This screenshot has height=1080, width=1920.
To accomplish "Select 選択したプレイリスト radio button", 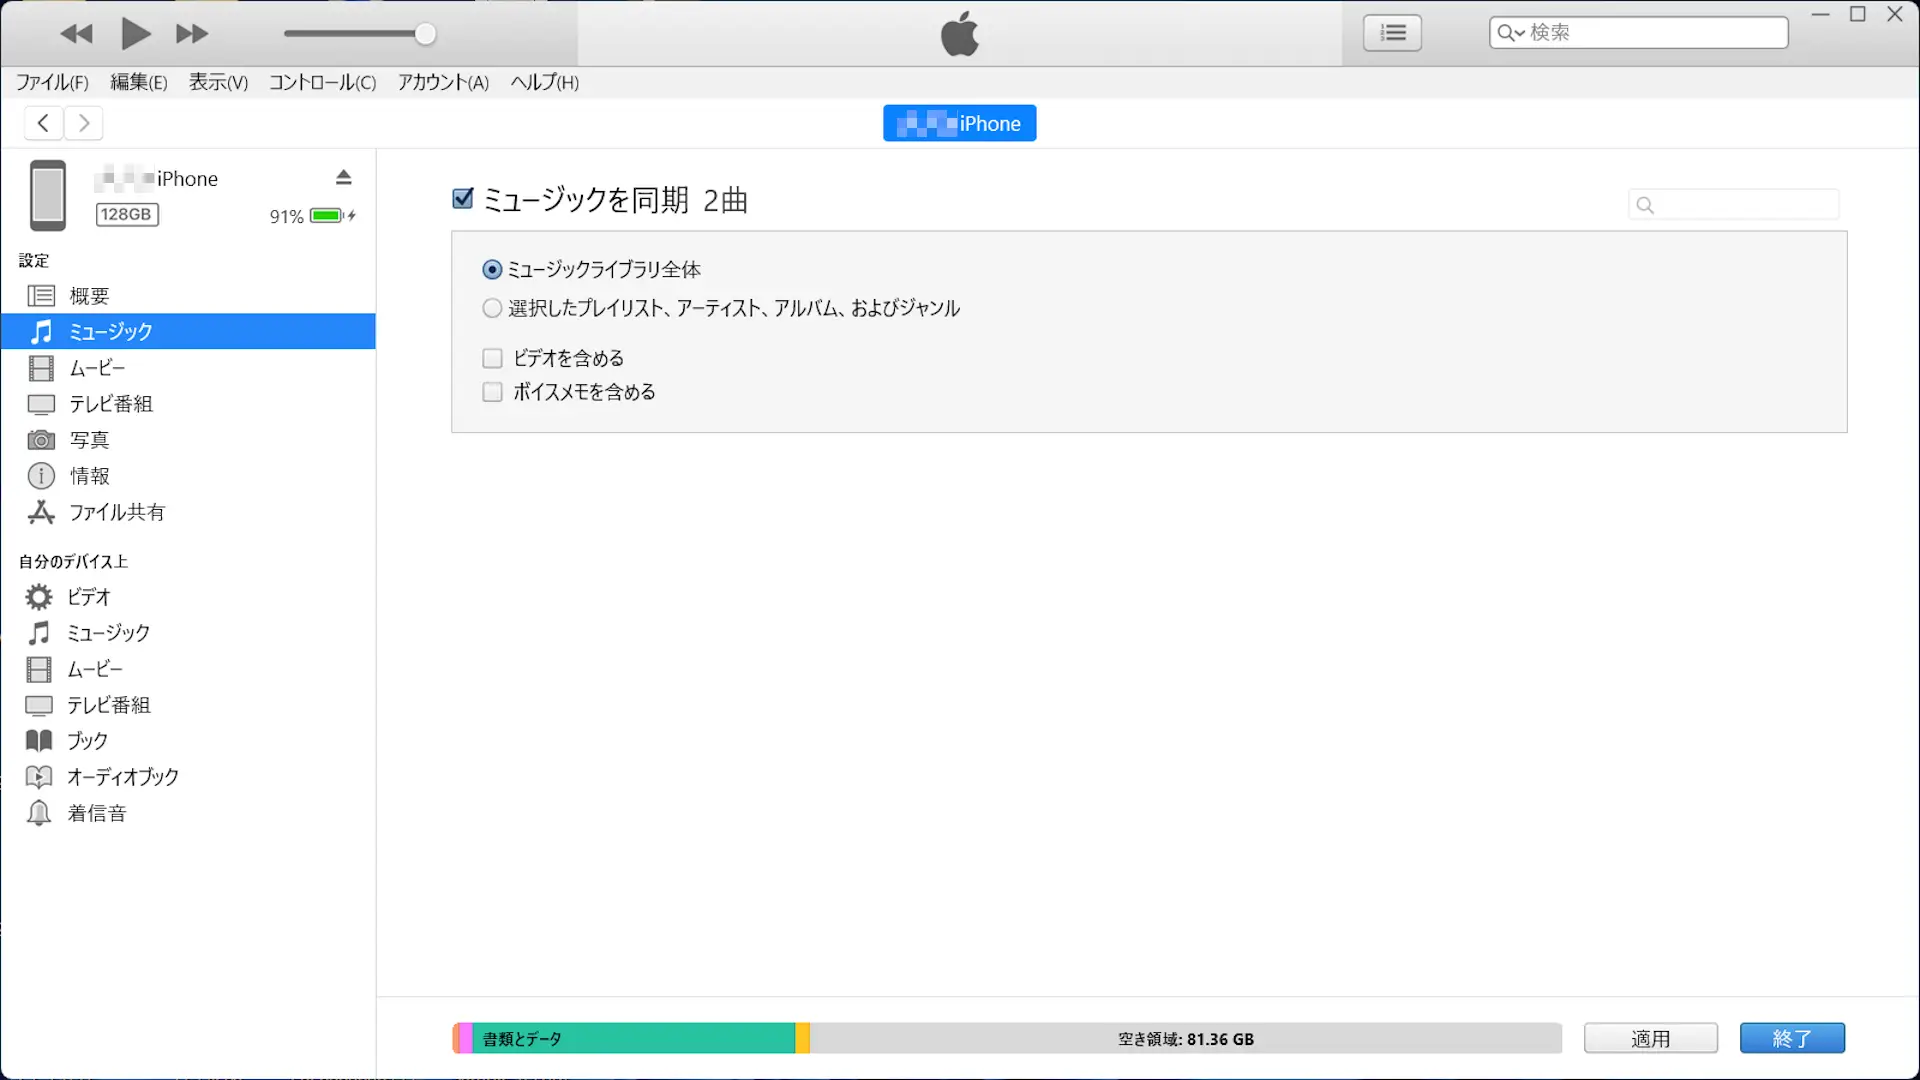I will coord(492,308).
